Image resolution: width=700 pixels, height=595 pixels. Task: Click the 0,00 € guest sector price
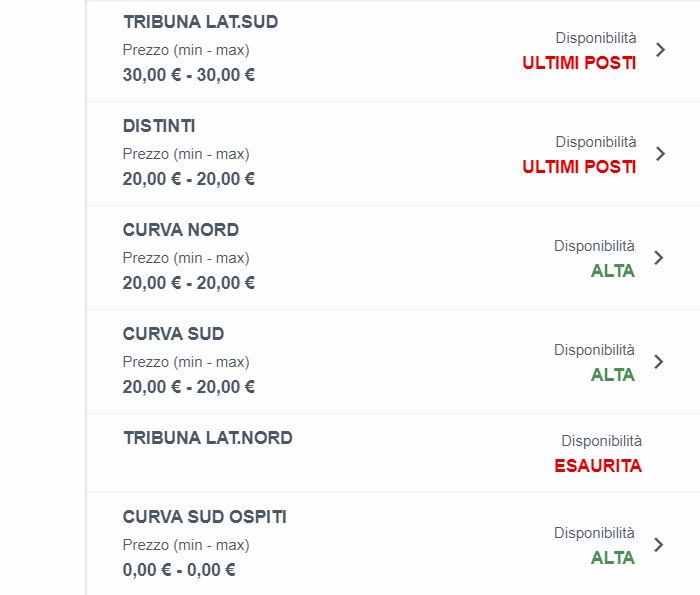tap(179, 570)
